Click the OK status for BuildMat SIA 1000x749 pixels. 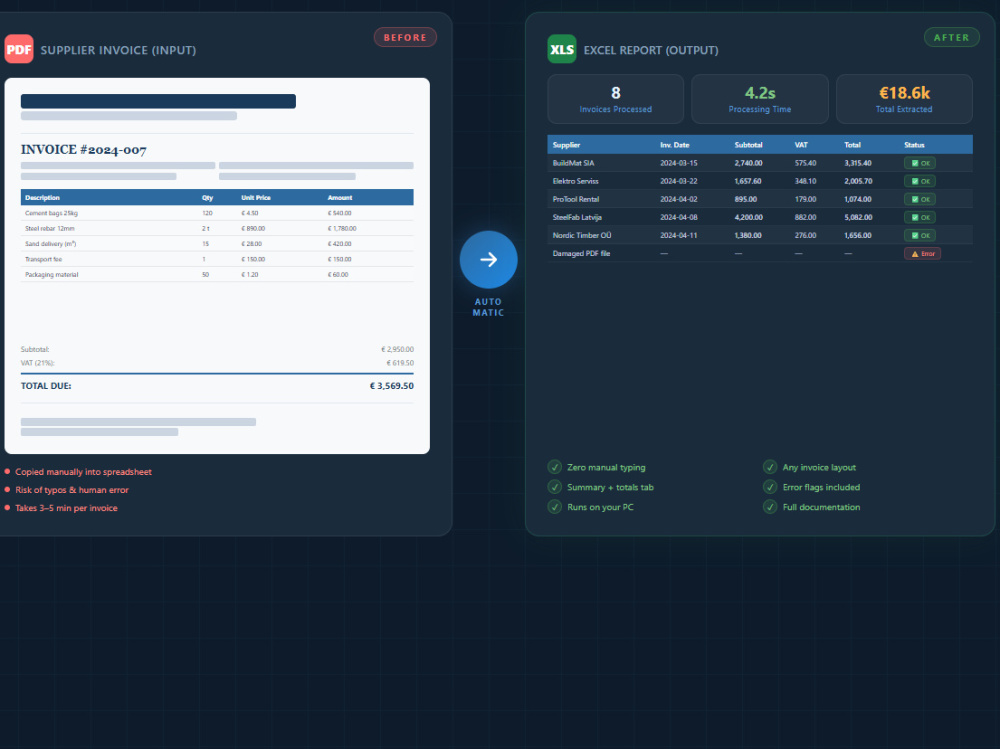(x=920, y=163)
